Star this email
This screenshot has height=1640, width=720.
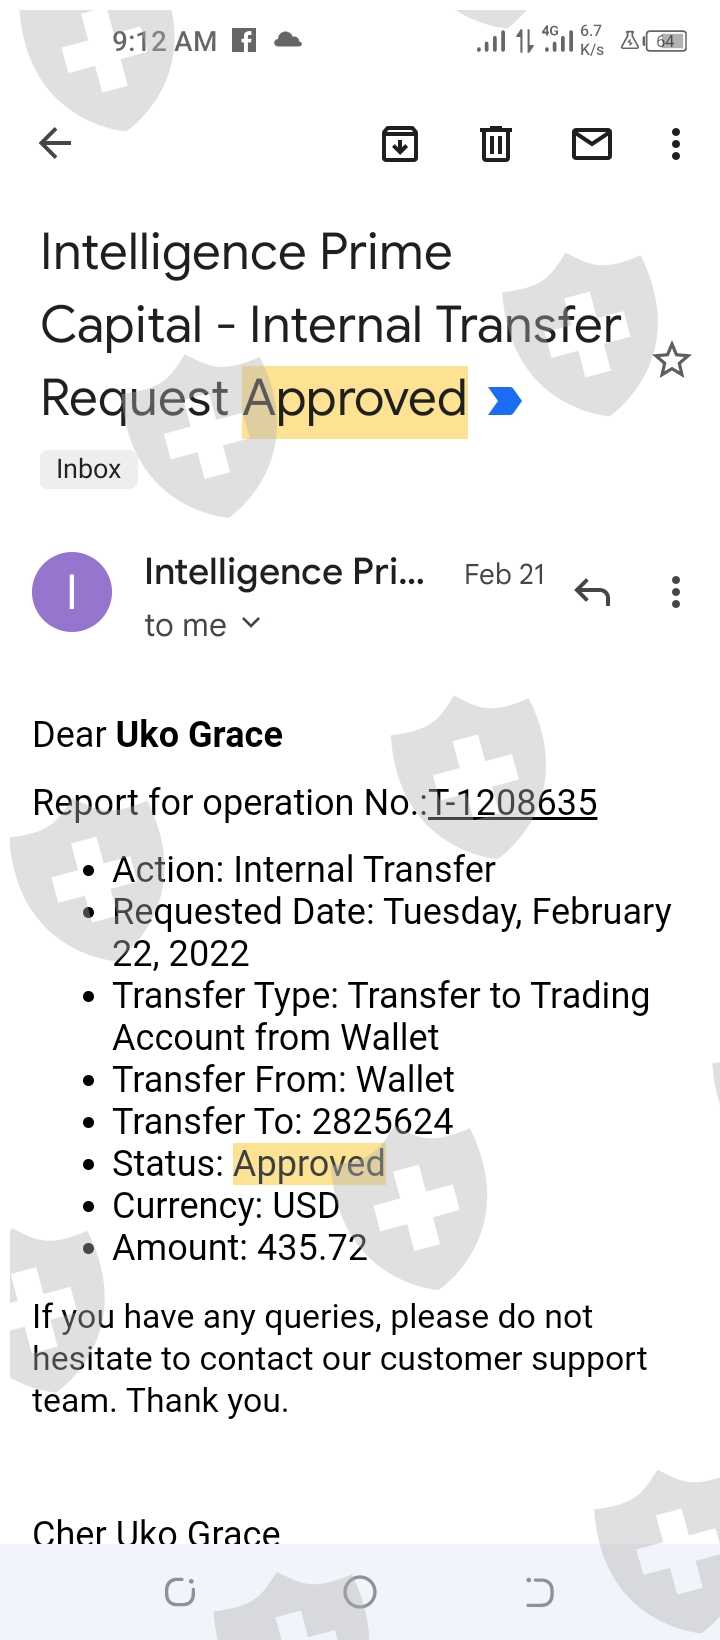[x=672, y=360]
